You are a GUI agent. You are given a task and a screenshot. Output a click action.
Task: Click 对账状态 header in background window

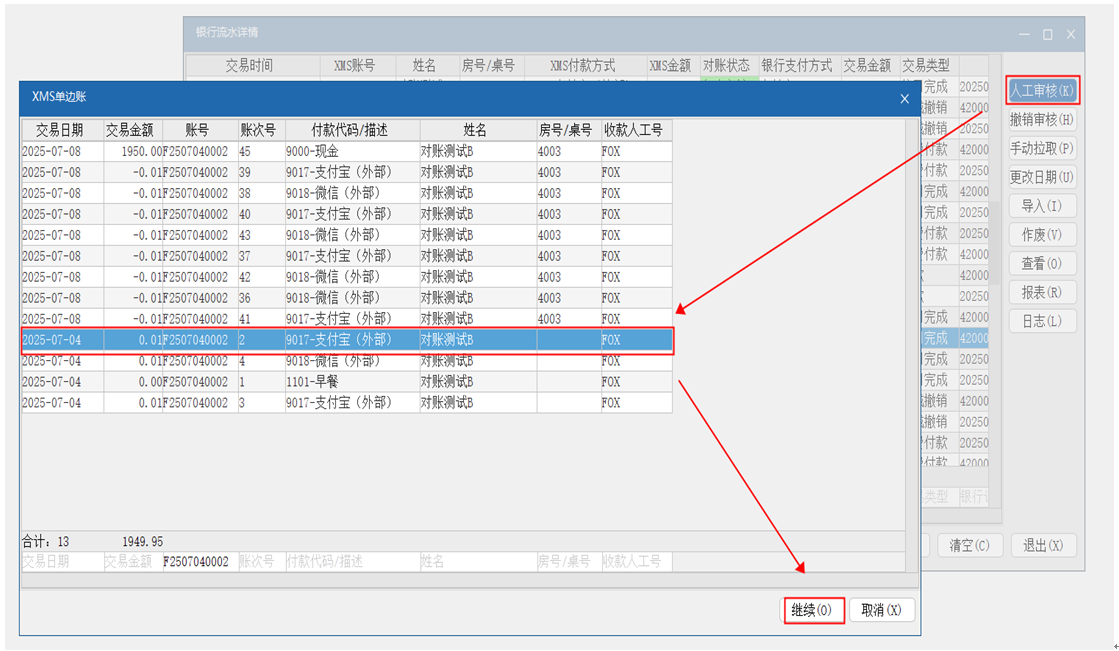pyautogui.click(x=728, y=66)
